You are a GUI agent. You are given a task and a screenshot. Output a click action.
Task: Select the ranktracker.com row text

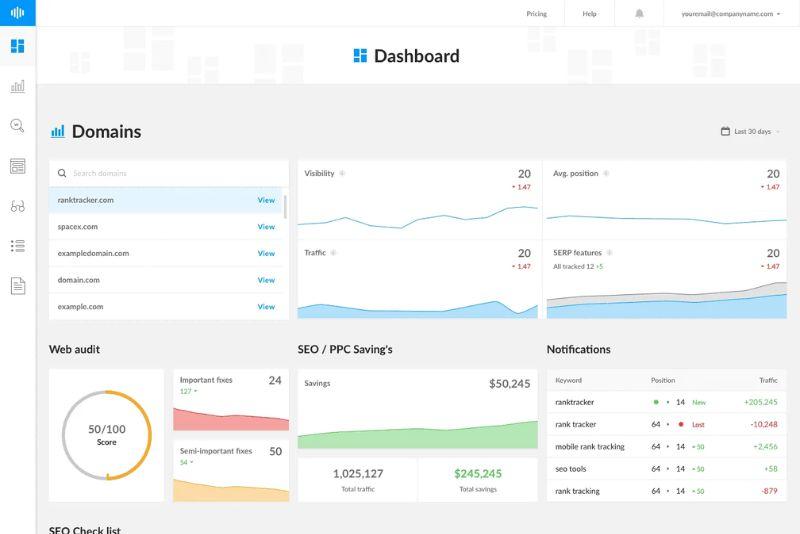[x=86, y=200]
